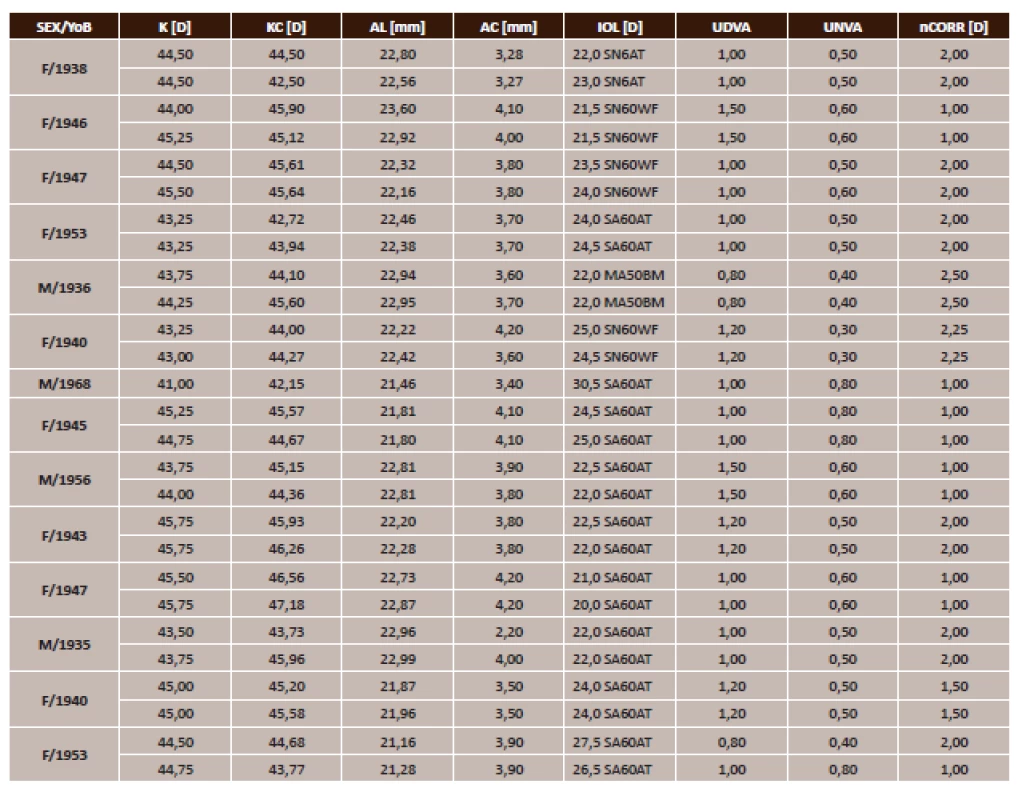
Task: Select the AL value 21,46
Action: (397, 384)
